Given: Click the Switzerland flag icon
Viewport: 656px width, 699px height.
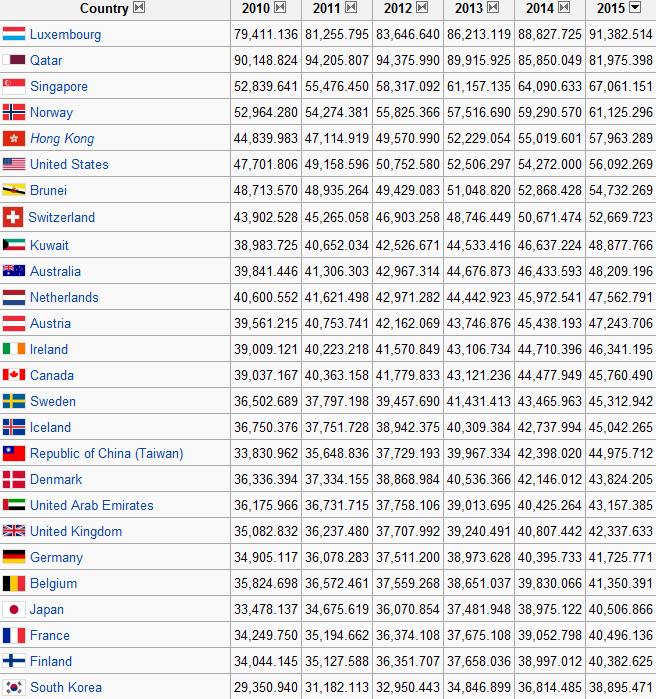Looking at the screenshot, I should pos(13,217).
